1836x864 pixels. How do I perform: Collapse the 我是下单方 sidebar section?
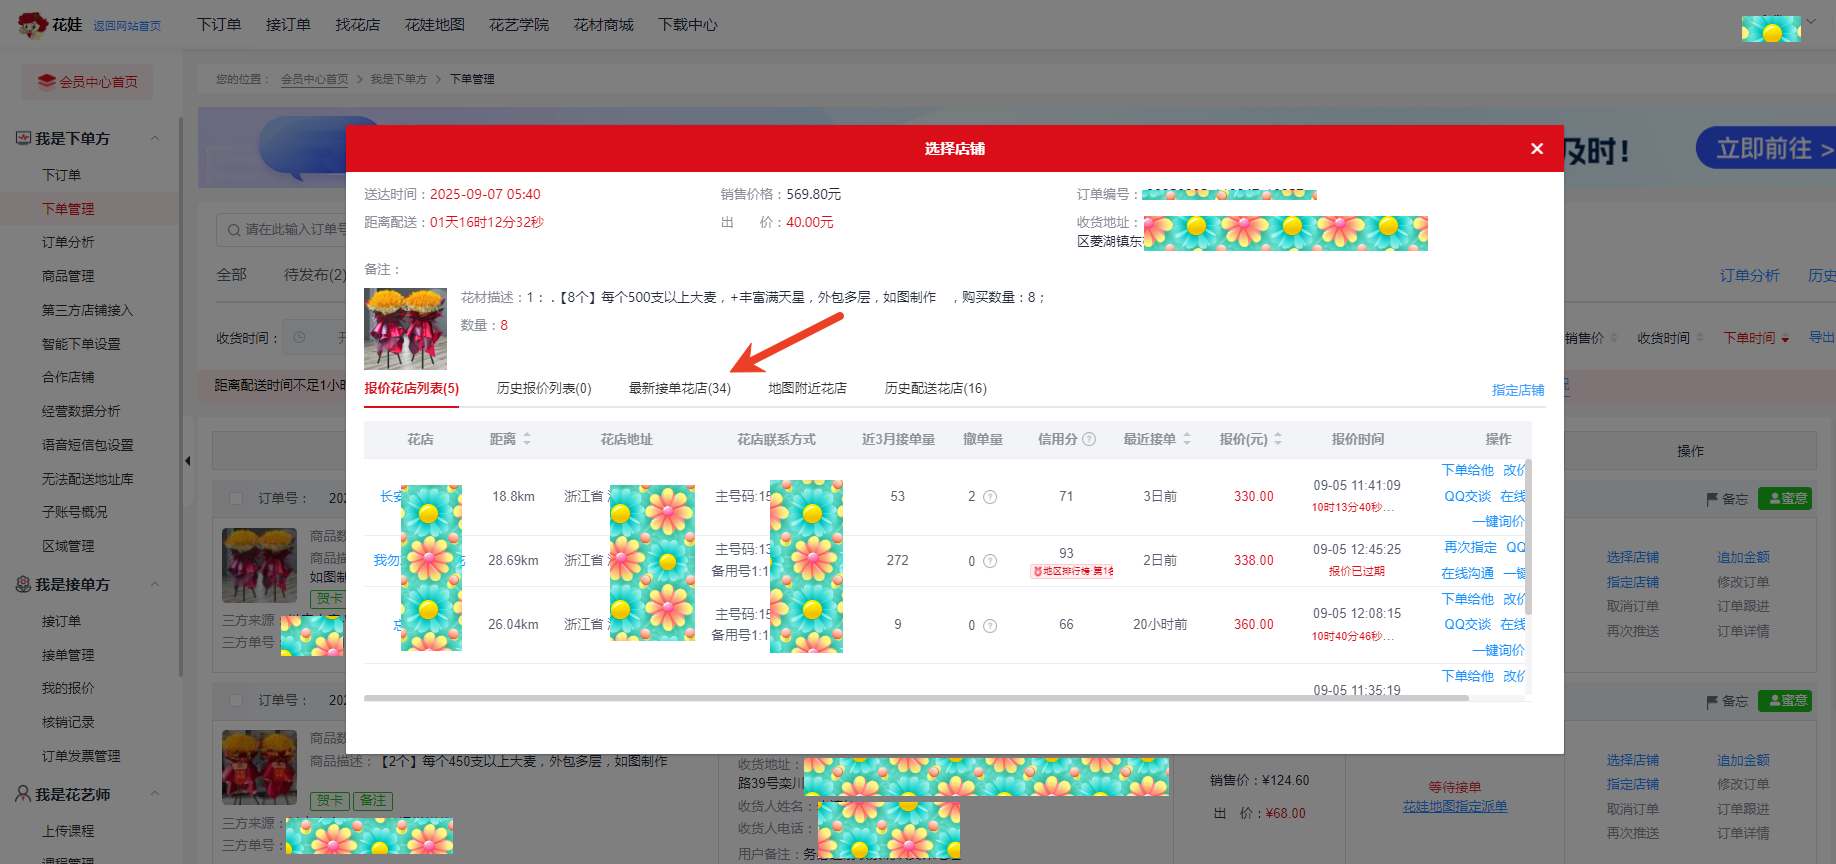(x=155, y=138)
